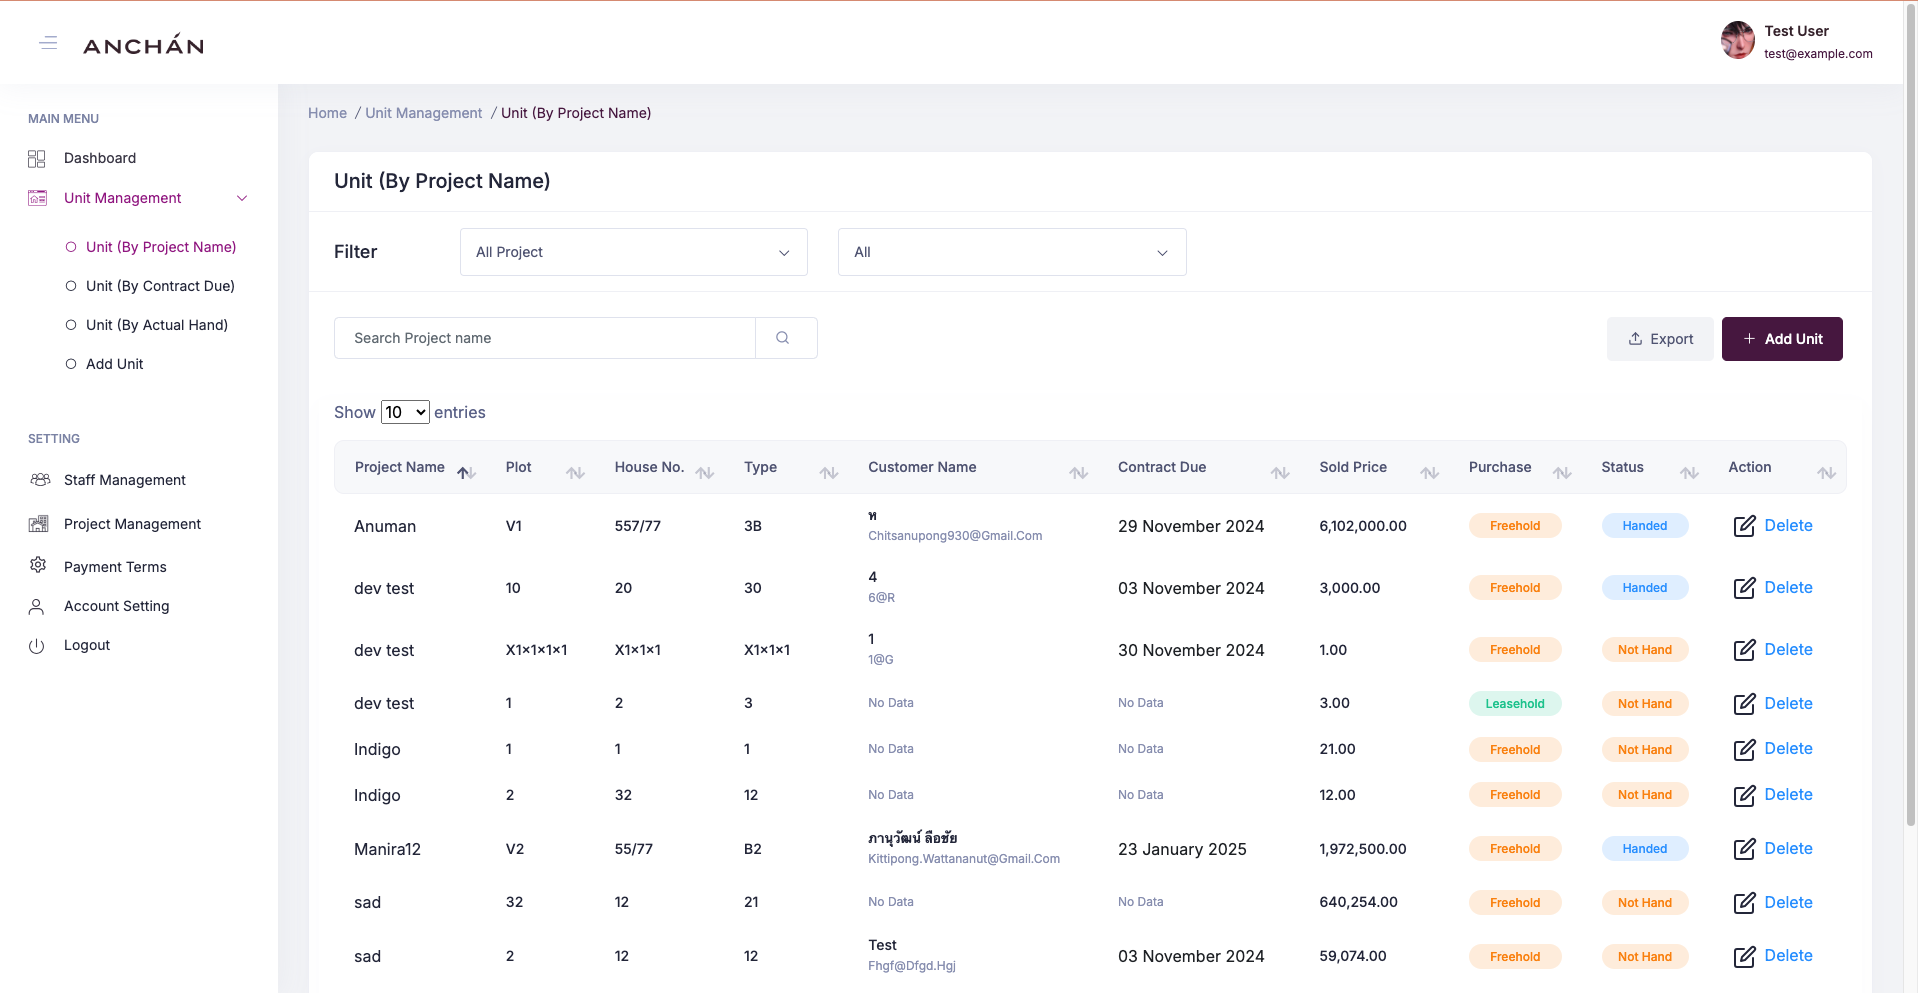Sort by House No. column arrows
The width and height of the screenshot is (1918, 993).
tap(705, 473)
